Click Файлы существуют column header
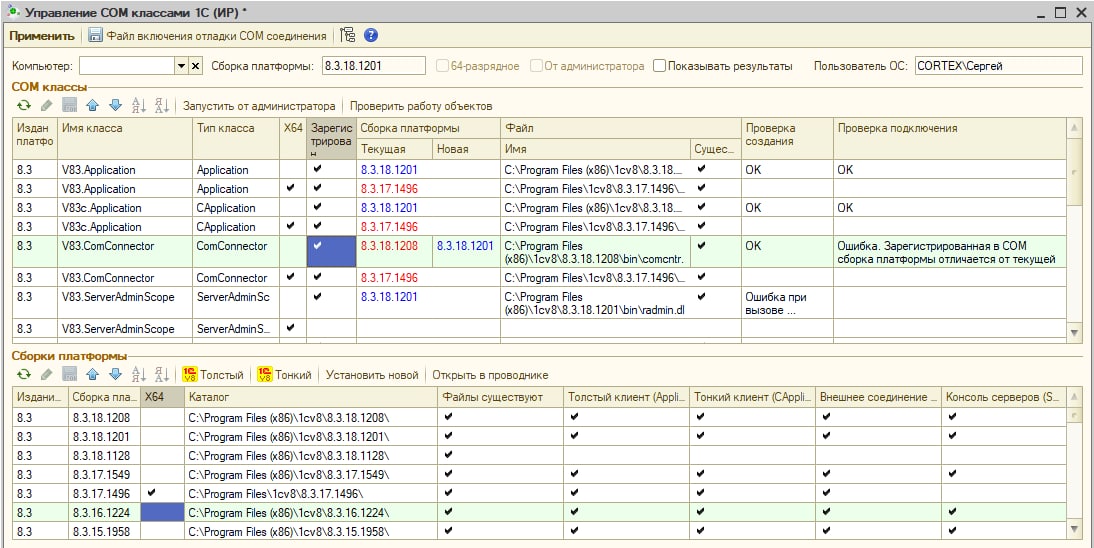This screenshot has height=548, width=1094. point(501,397)
